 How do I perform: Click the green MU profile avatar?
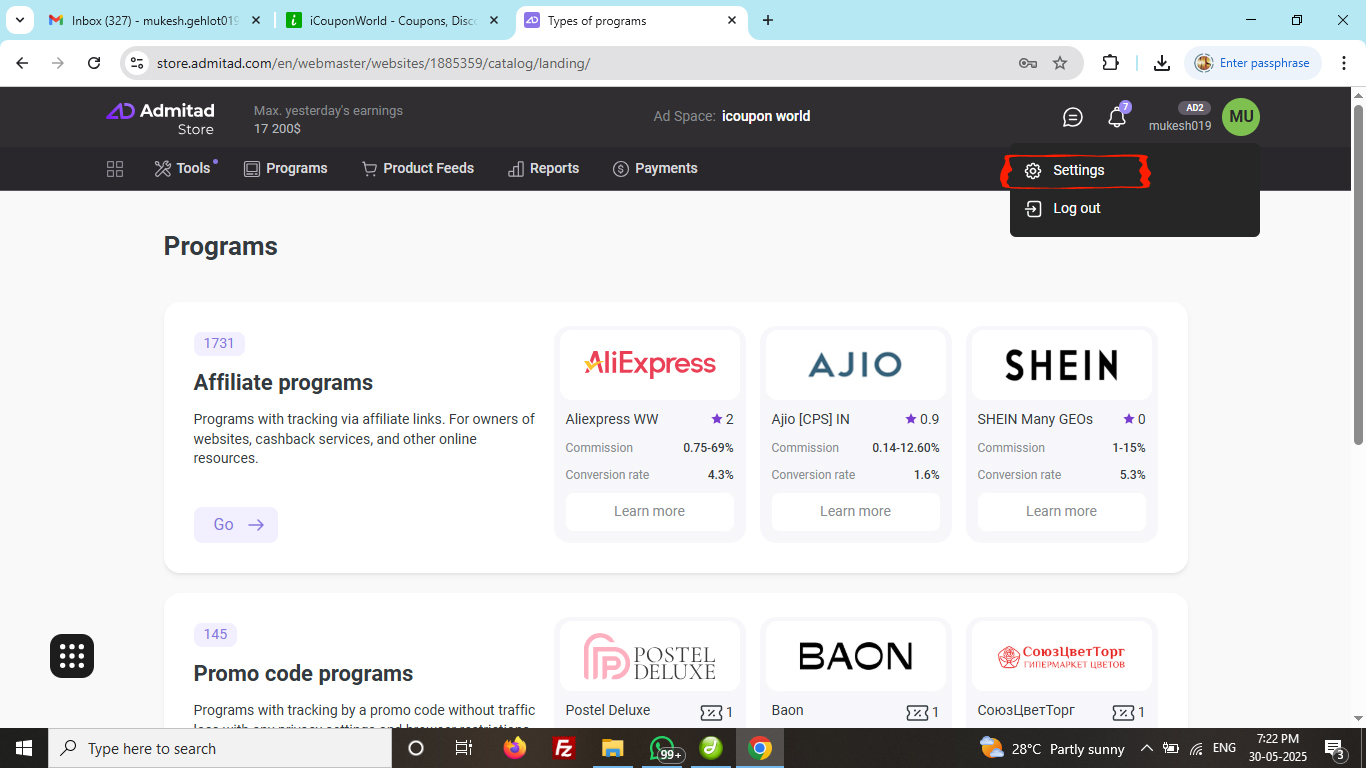[x=1240, y=117]
